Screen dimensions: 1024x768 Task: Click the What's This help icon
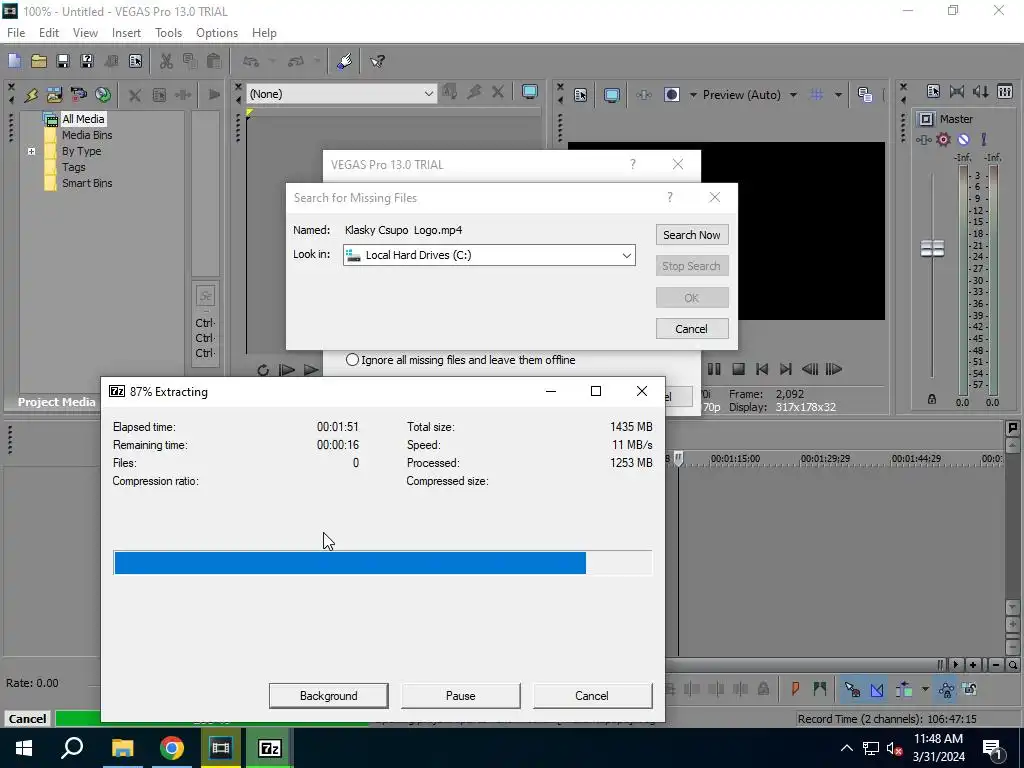click(377, 61)
